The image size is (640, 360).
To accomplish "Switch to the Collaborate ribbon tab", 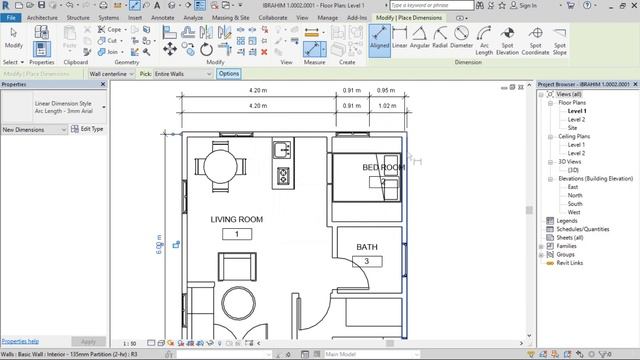I will [273, 18].
